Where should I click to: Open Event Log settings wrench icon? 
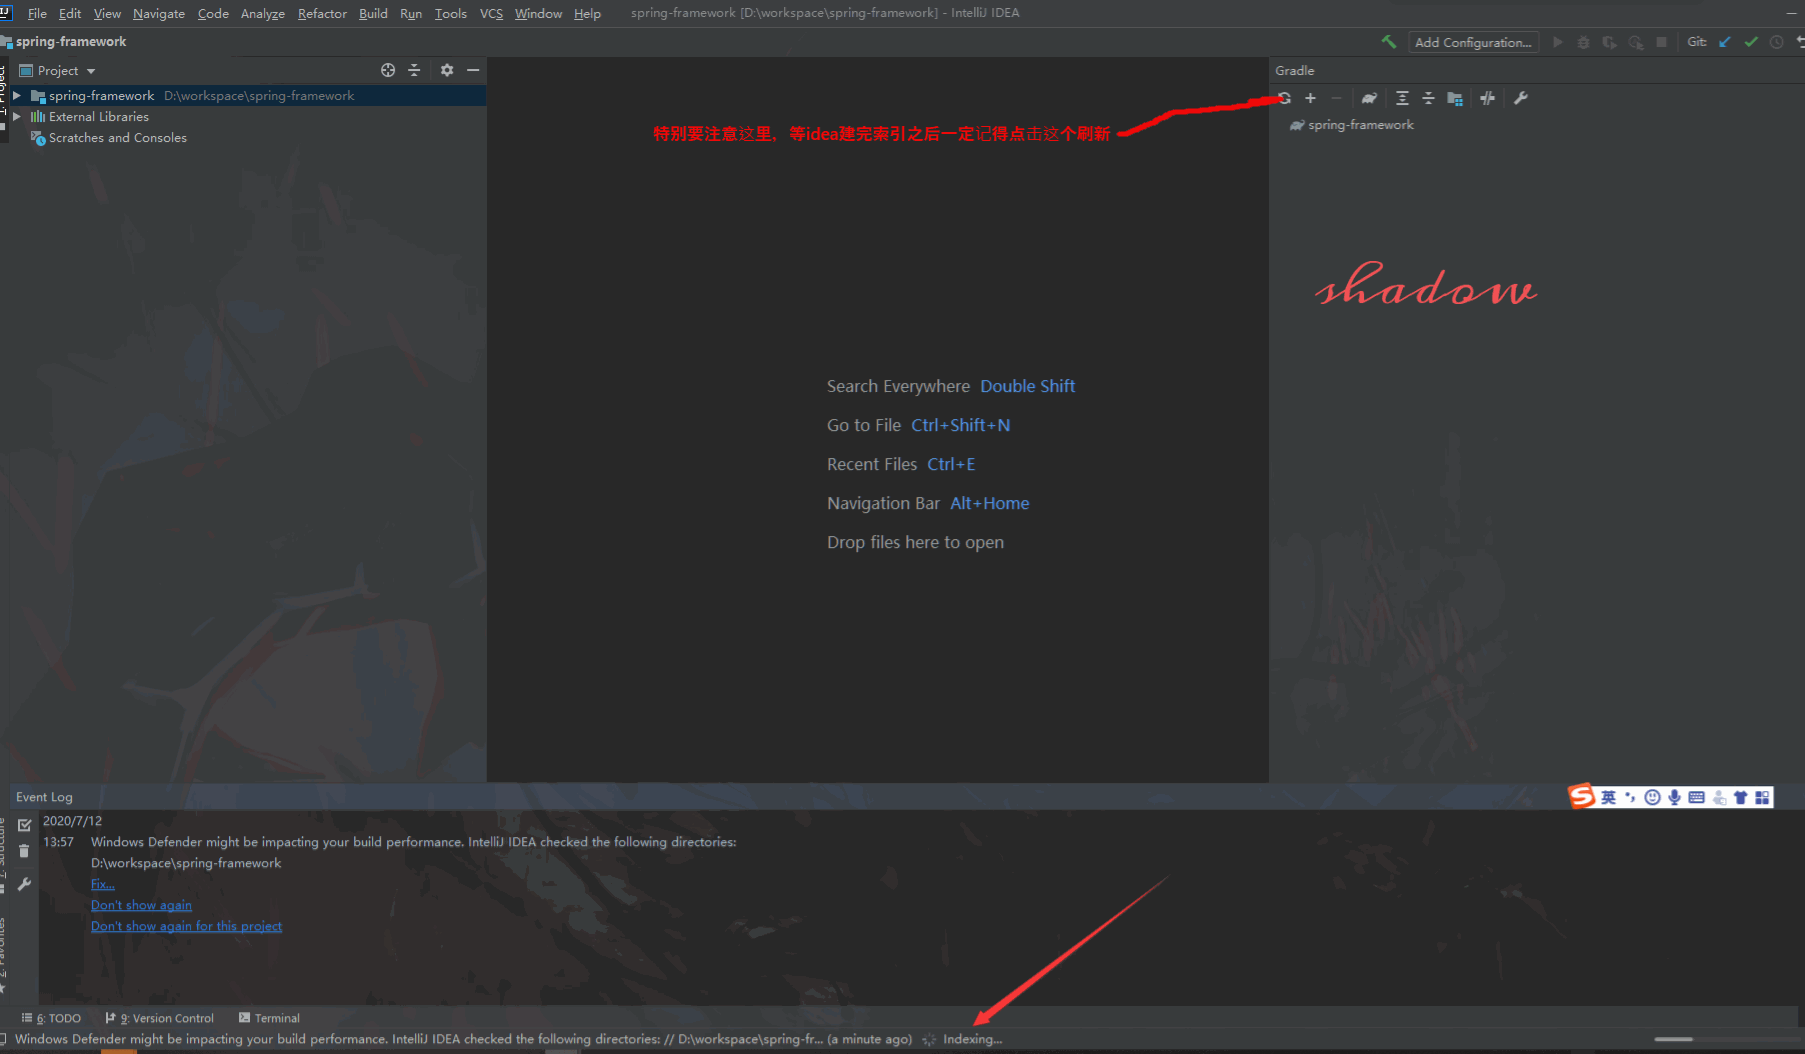coord(25,884)
